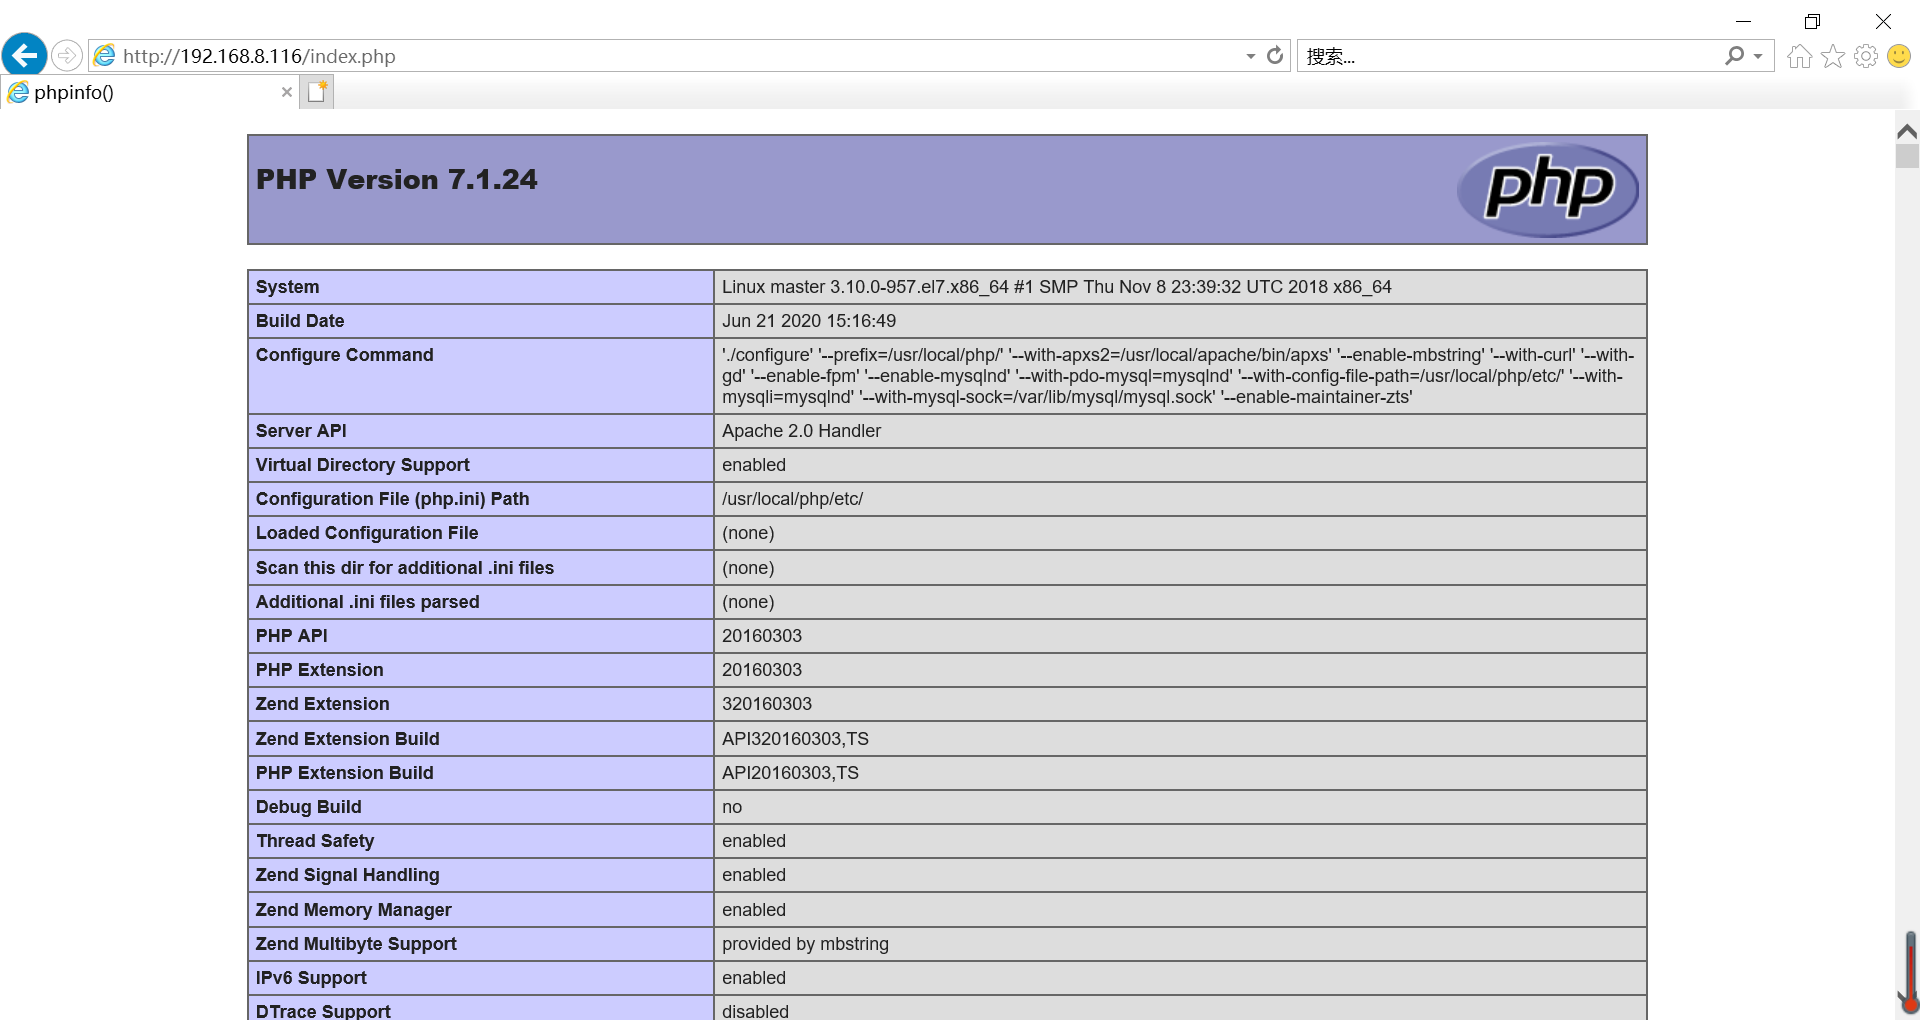Click the Zend Memory Manager label

point(354,910)
